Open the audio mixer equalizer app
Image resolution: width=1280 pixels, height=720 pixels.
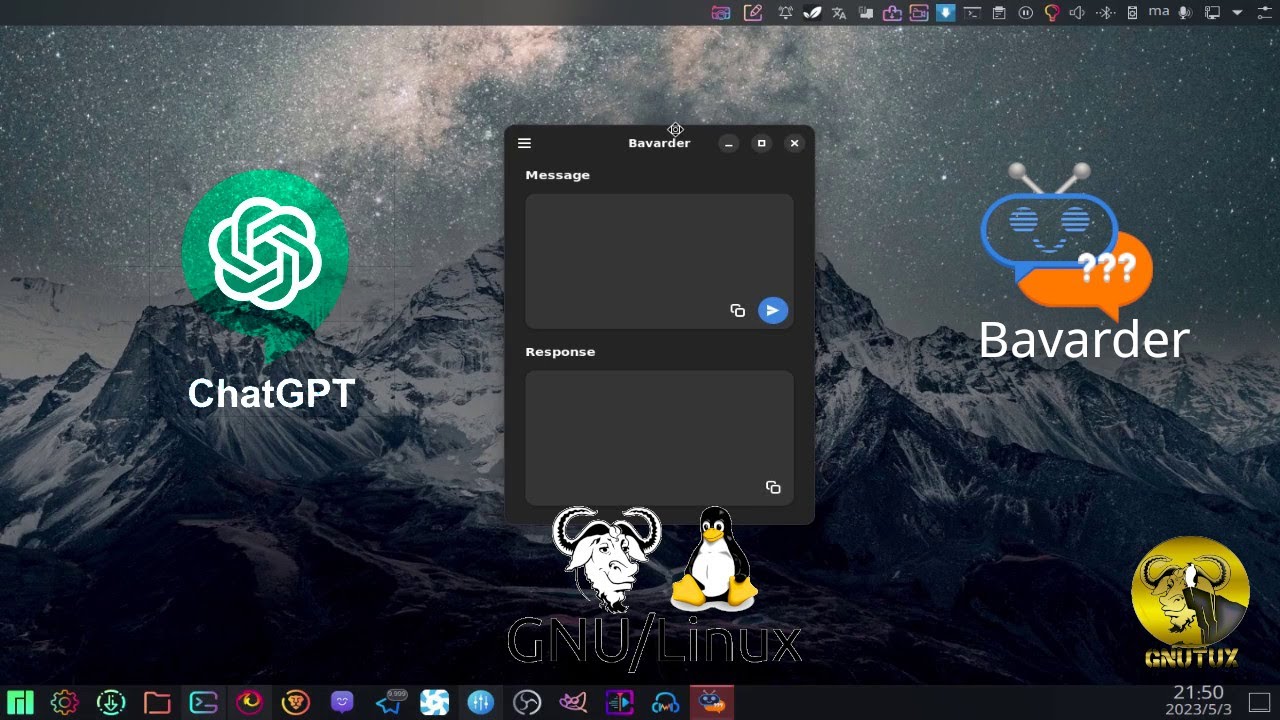[x=481, y=703]
